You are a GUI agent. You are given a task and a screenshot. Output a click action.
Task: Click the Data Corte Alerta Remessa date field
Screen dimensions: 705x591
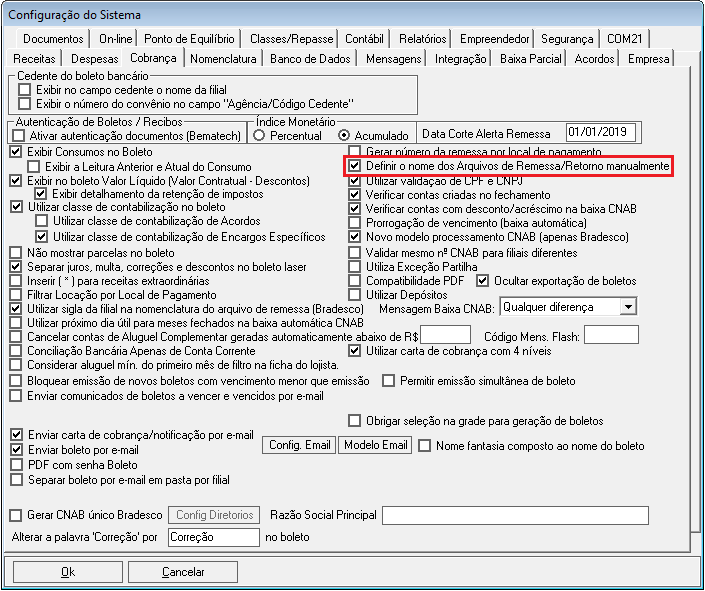601,132
